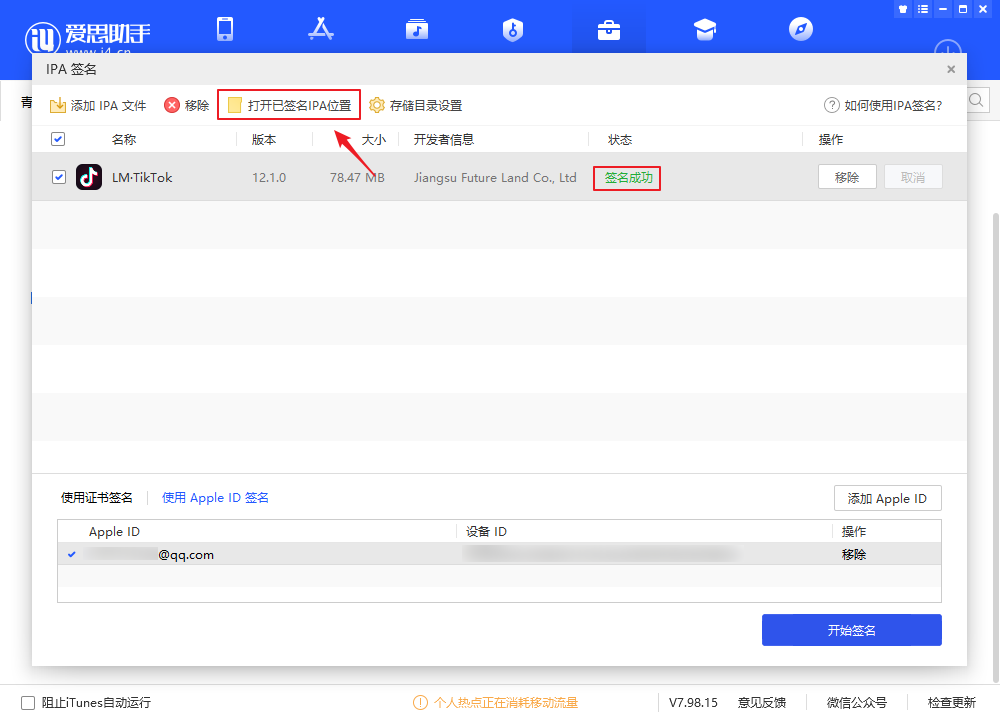The height and width of the screenshot is (719, 1000).
Task: Open the compass browser icon
Action: [x=800, y=29]
